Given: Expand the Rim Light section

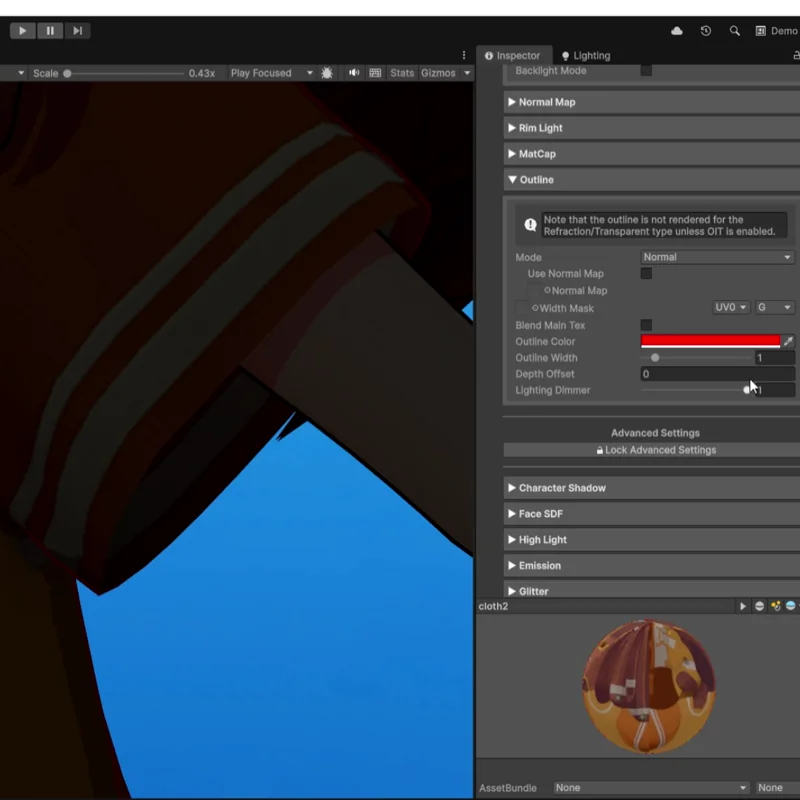Looking at the screenshot, I should tap(540, 128).
